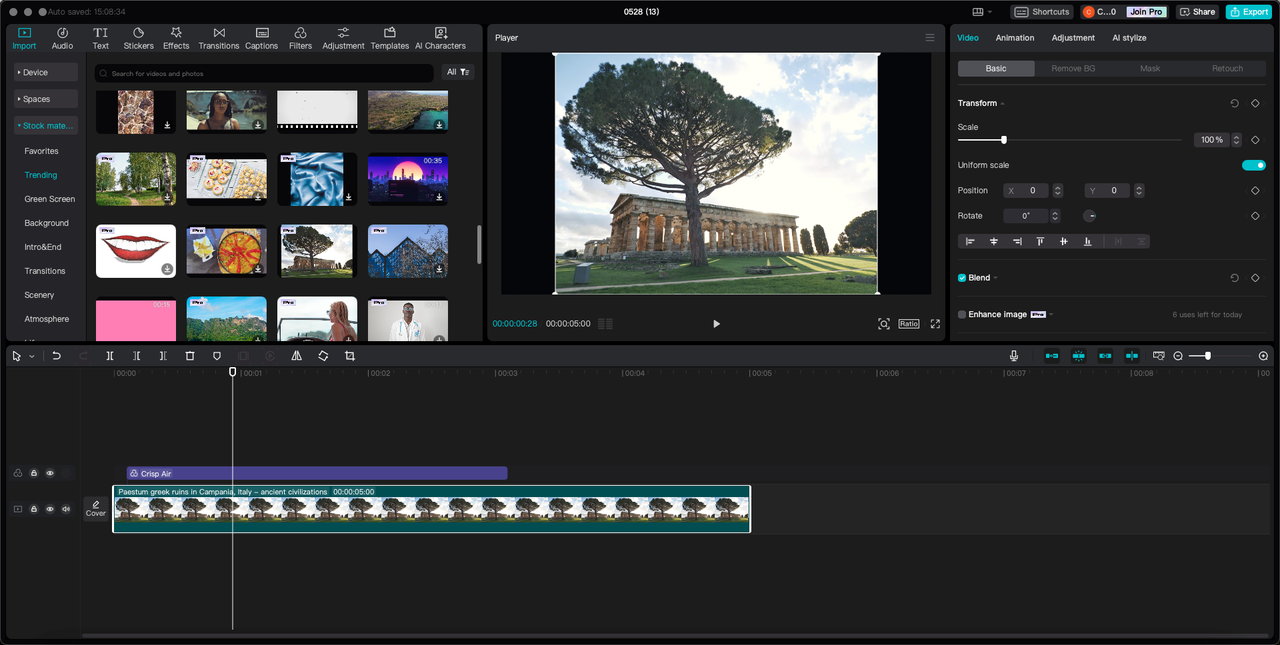The width and height of the screenshot is (1280, 645).
Task: Switch to the Adjustment tab in right panel
Action: (x=1073, y=38)
